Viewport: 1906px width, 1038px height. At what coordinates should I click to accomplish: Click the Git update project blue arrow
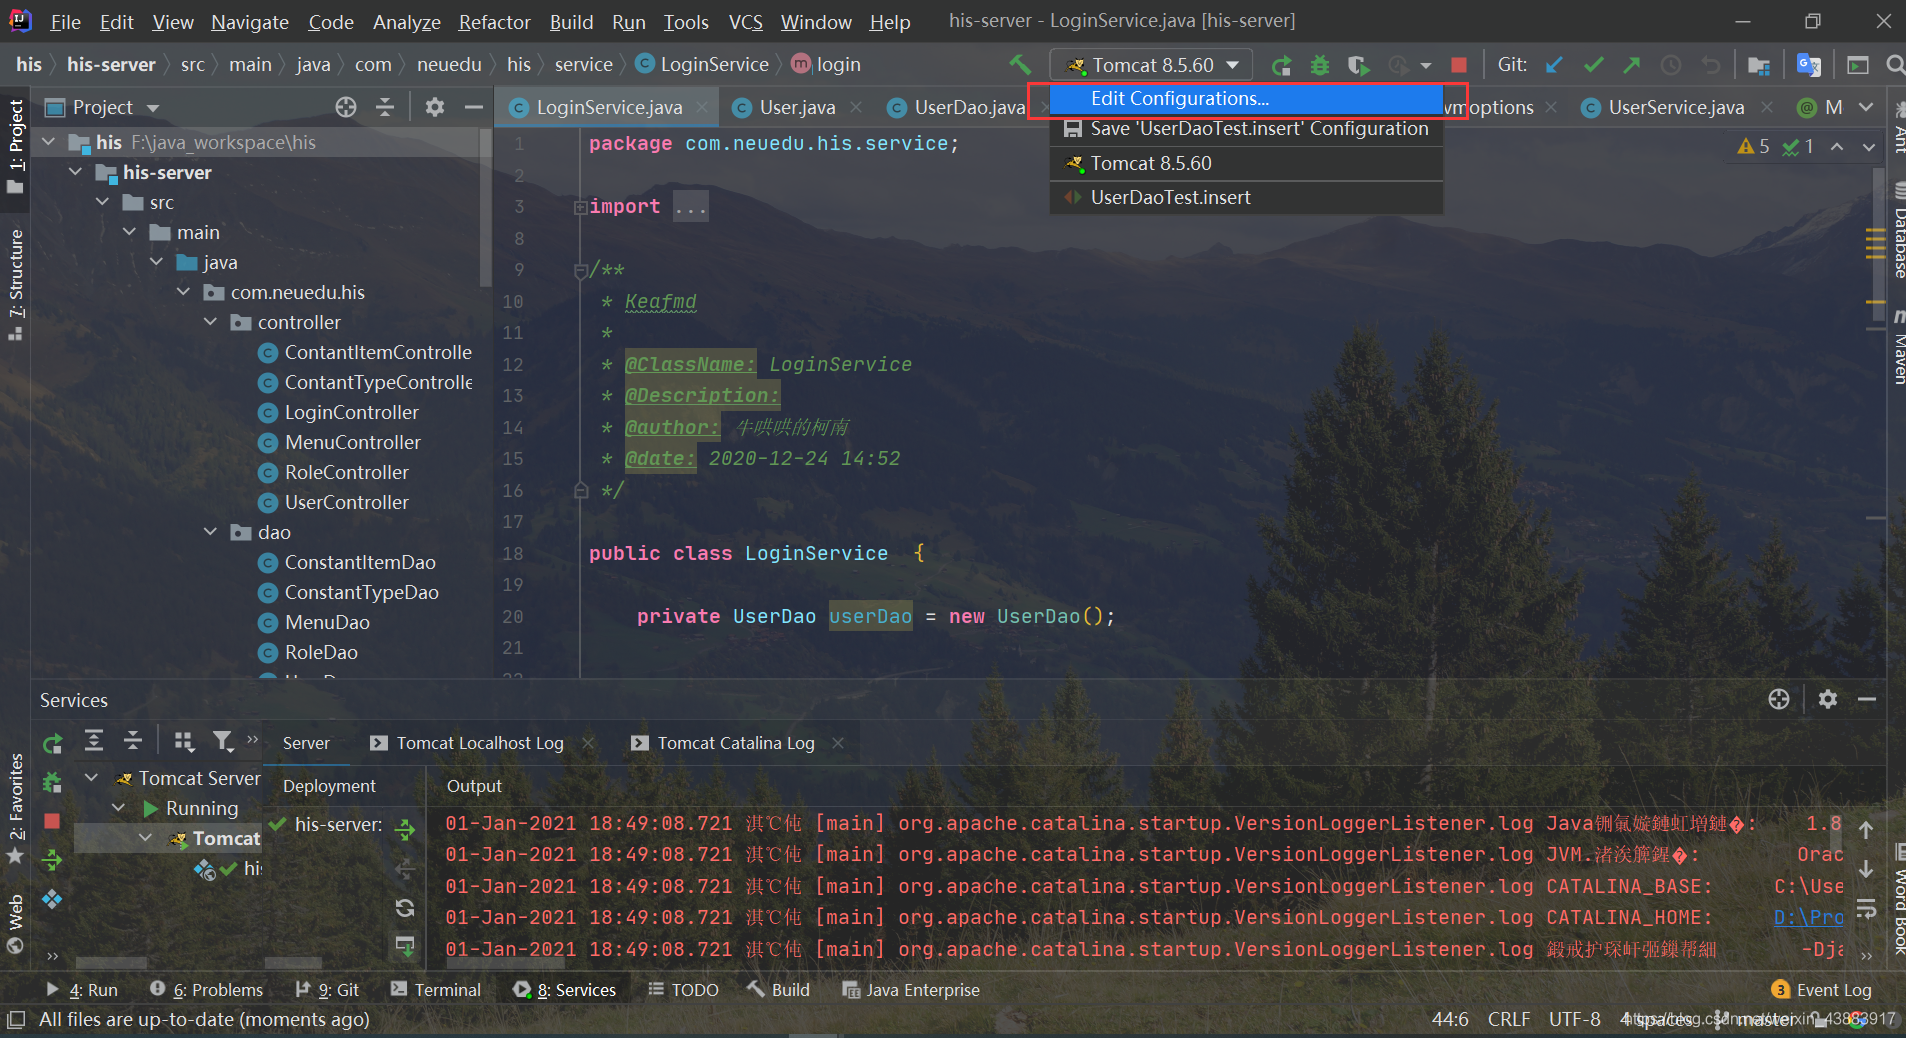tap(1554, 65)
